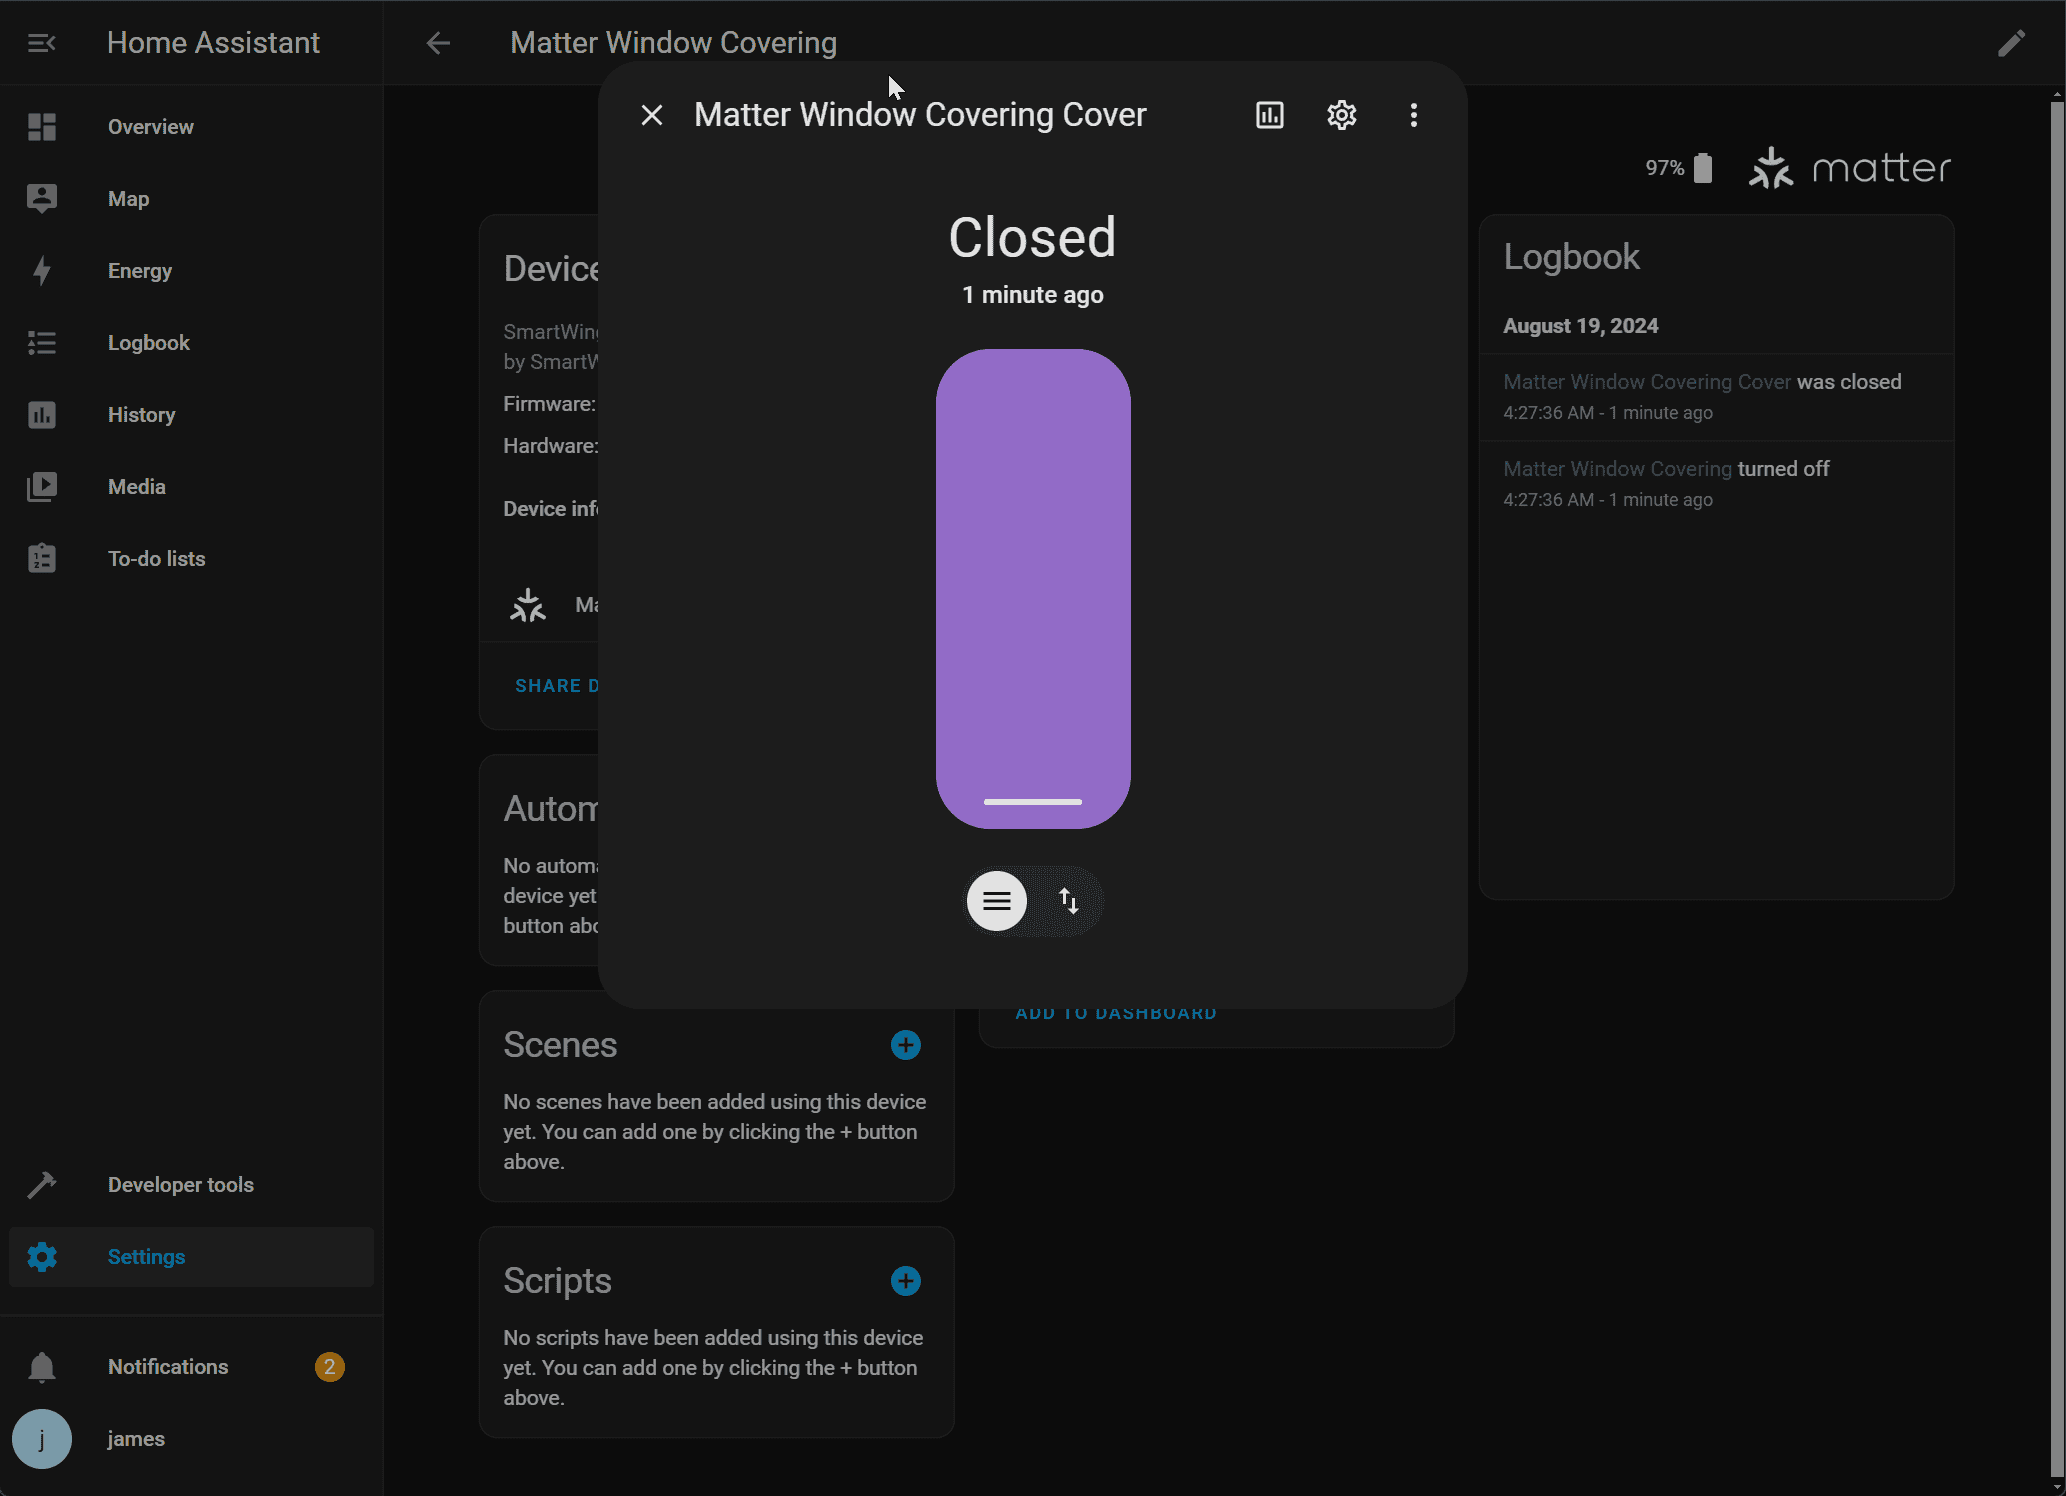Add a script with plus icon
The height and width of the screenshot is (1496, 2066).
pyautogui.click(x=905, y=1281)
